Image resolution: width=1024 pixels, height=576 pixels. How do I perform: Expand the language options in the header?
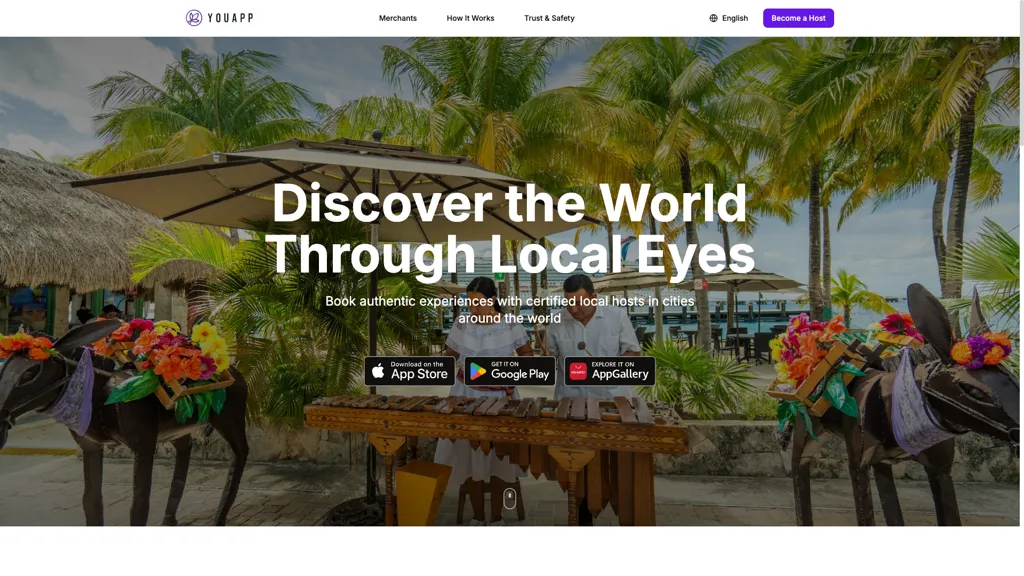click(728, 17)
